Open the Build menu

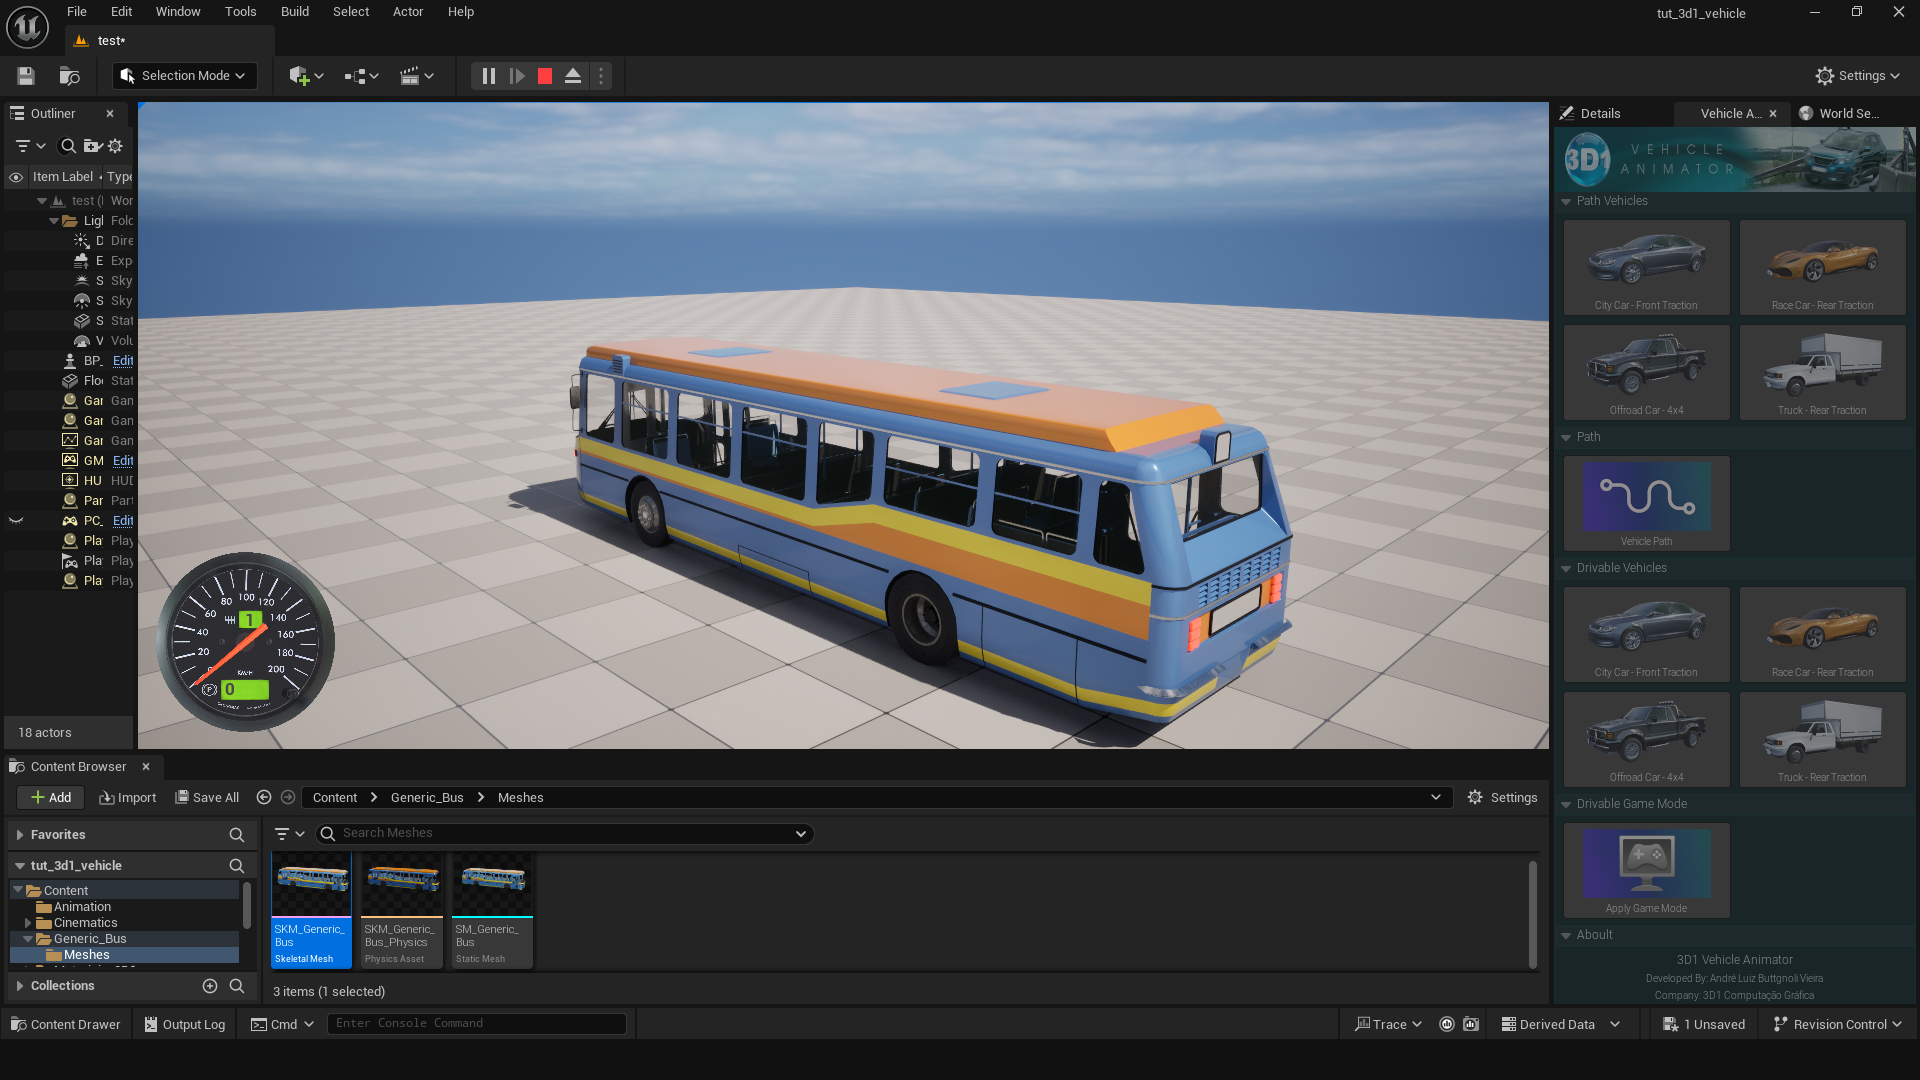(x=294, y=12)
